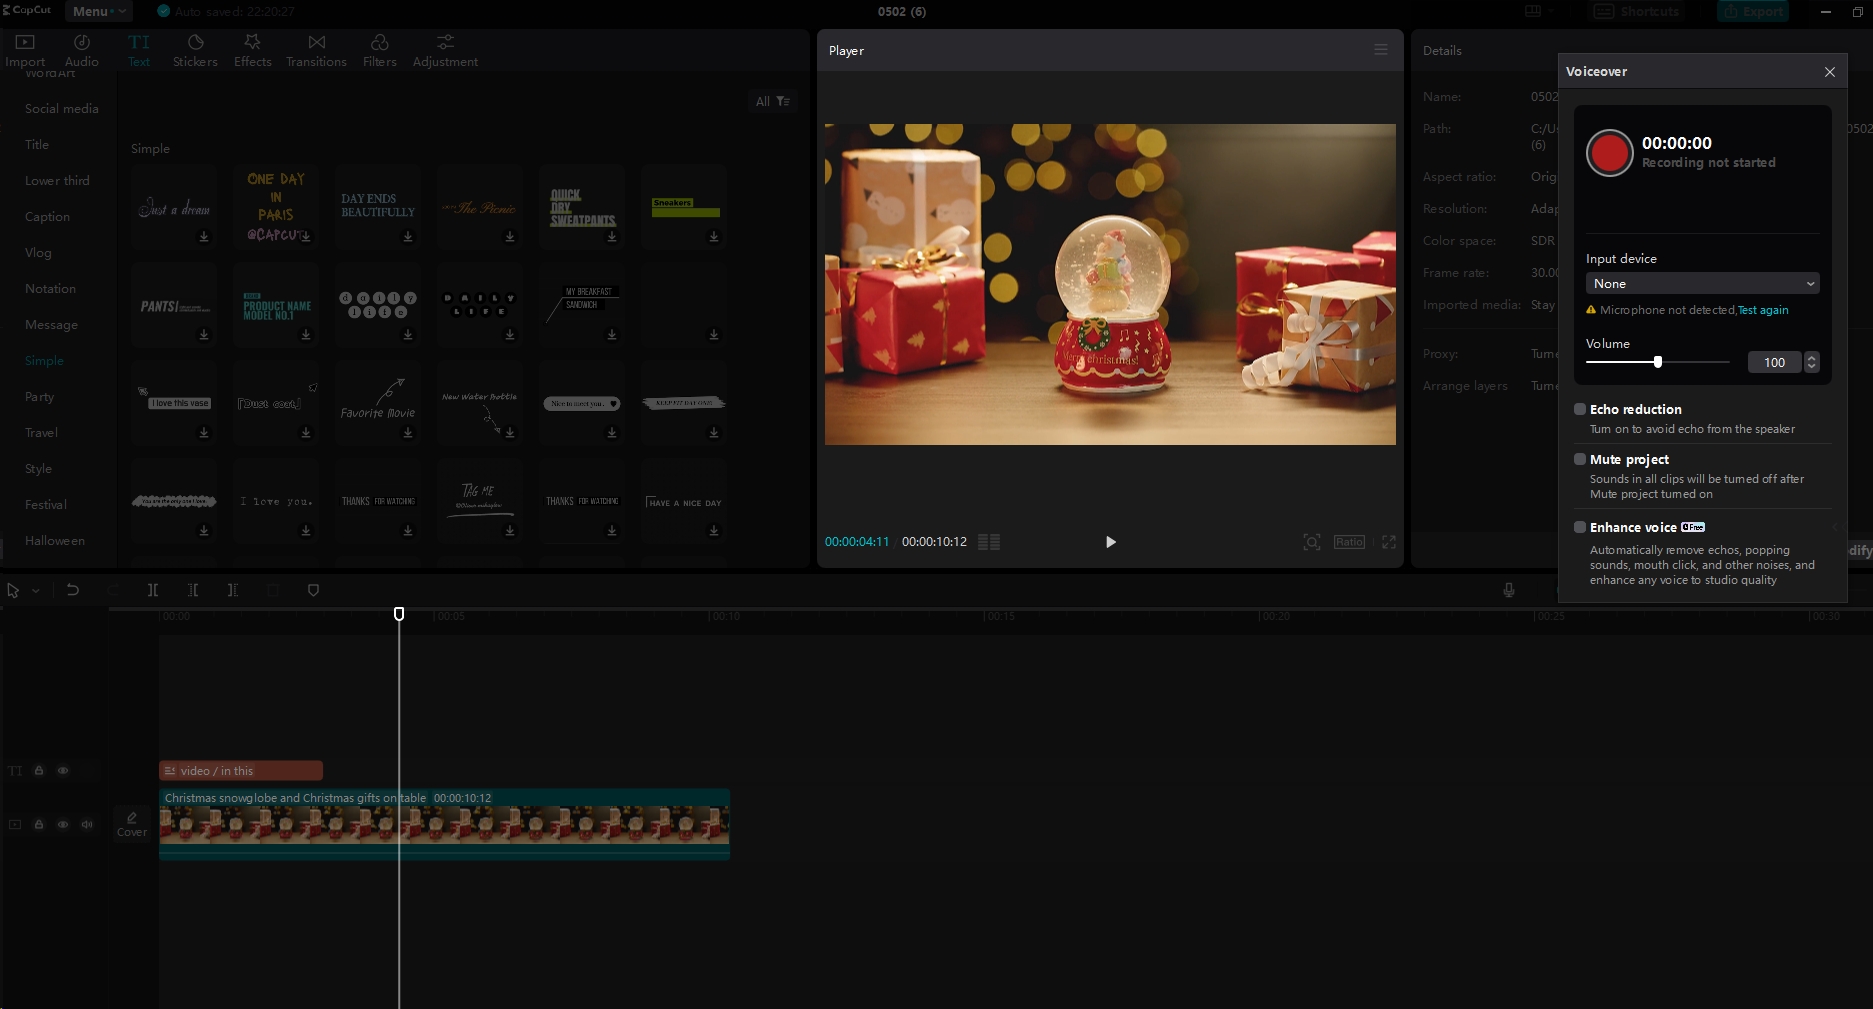Add a marker with the shield icon
The height and width of the screenshot is (1009, 1873).
pyautogui.click(x=313, y=591)
